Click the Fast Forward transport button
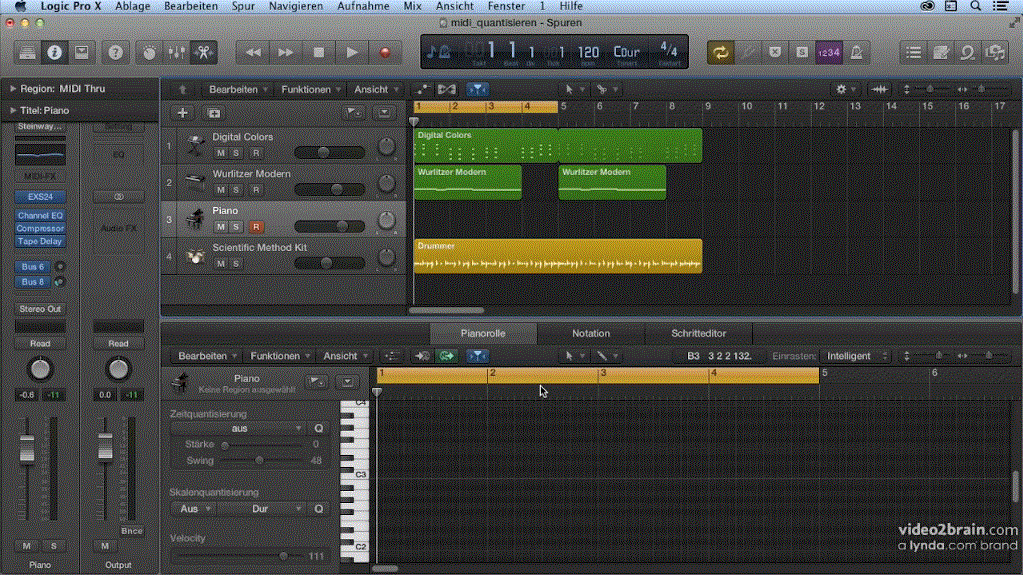Image resolution: width=1023 pixels, height=575 pixels. click(286, 52)
